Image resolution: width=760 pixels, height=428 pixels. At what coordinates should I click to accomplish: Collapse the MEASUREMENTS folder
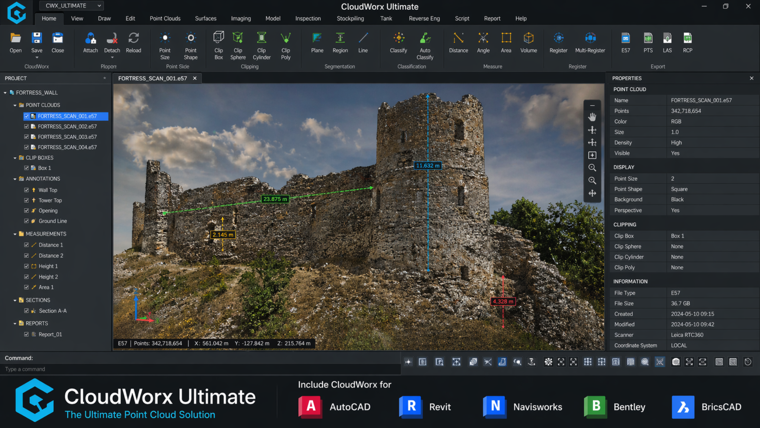(x=15, y=234)
